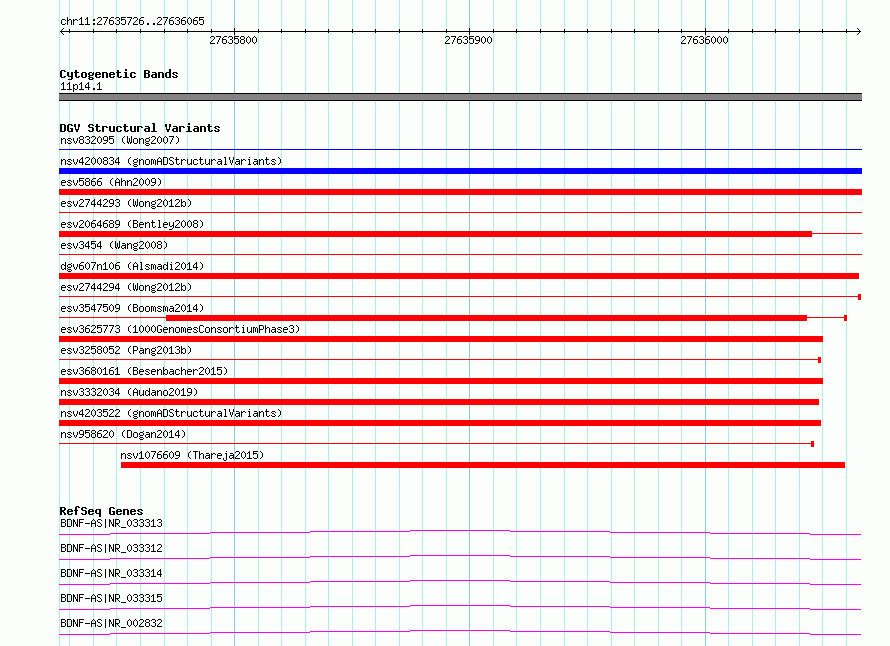The width and height of the screenshot is (890, 646).
Task: Select variant nsv4200834 (gnomADStructuralVariants)
Action: (x=171, y=161)
